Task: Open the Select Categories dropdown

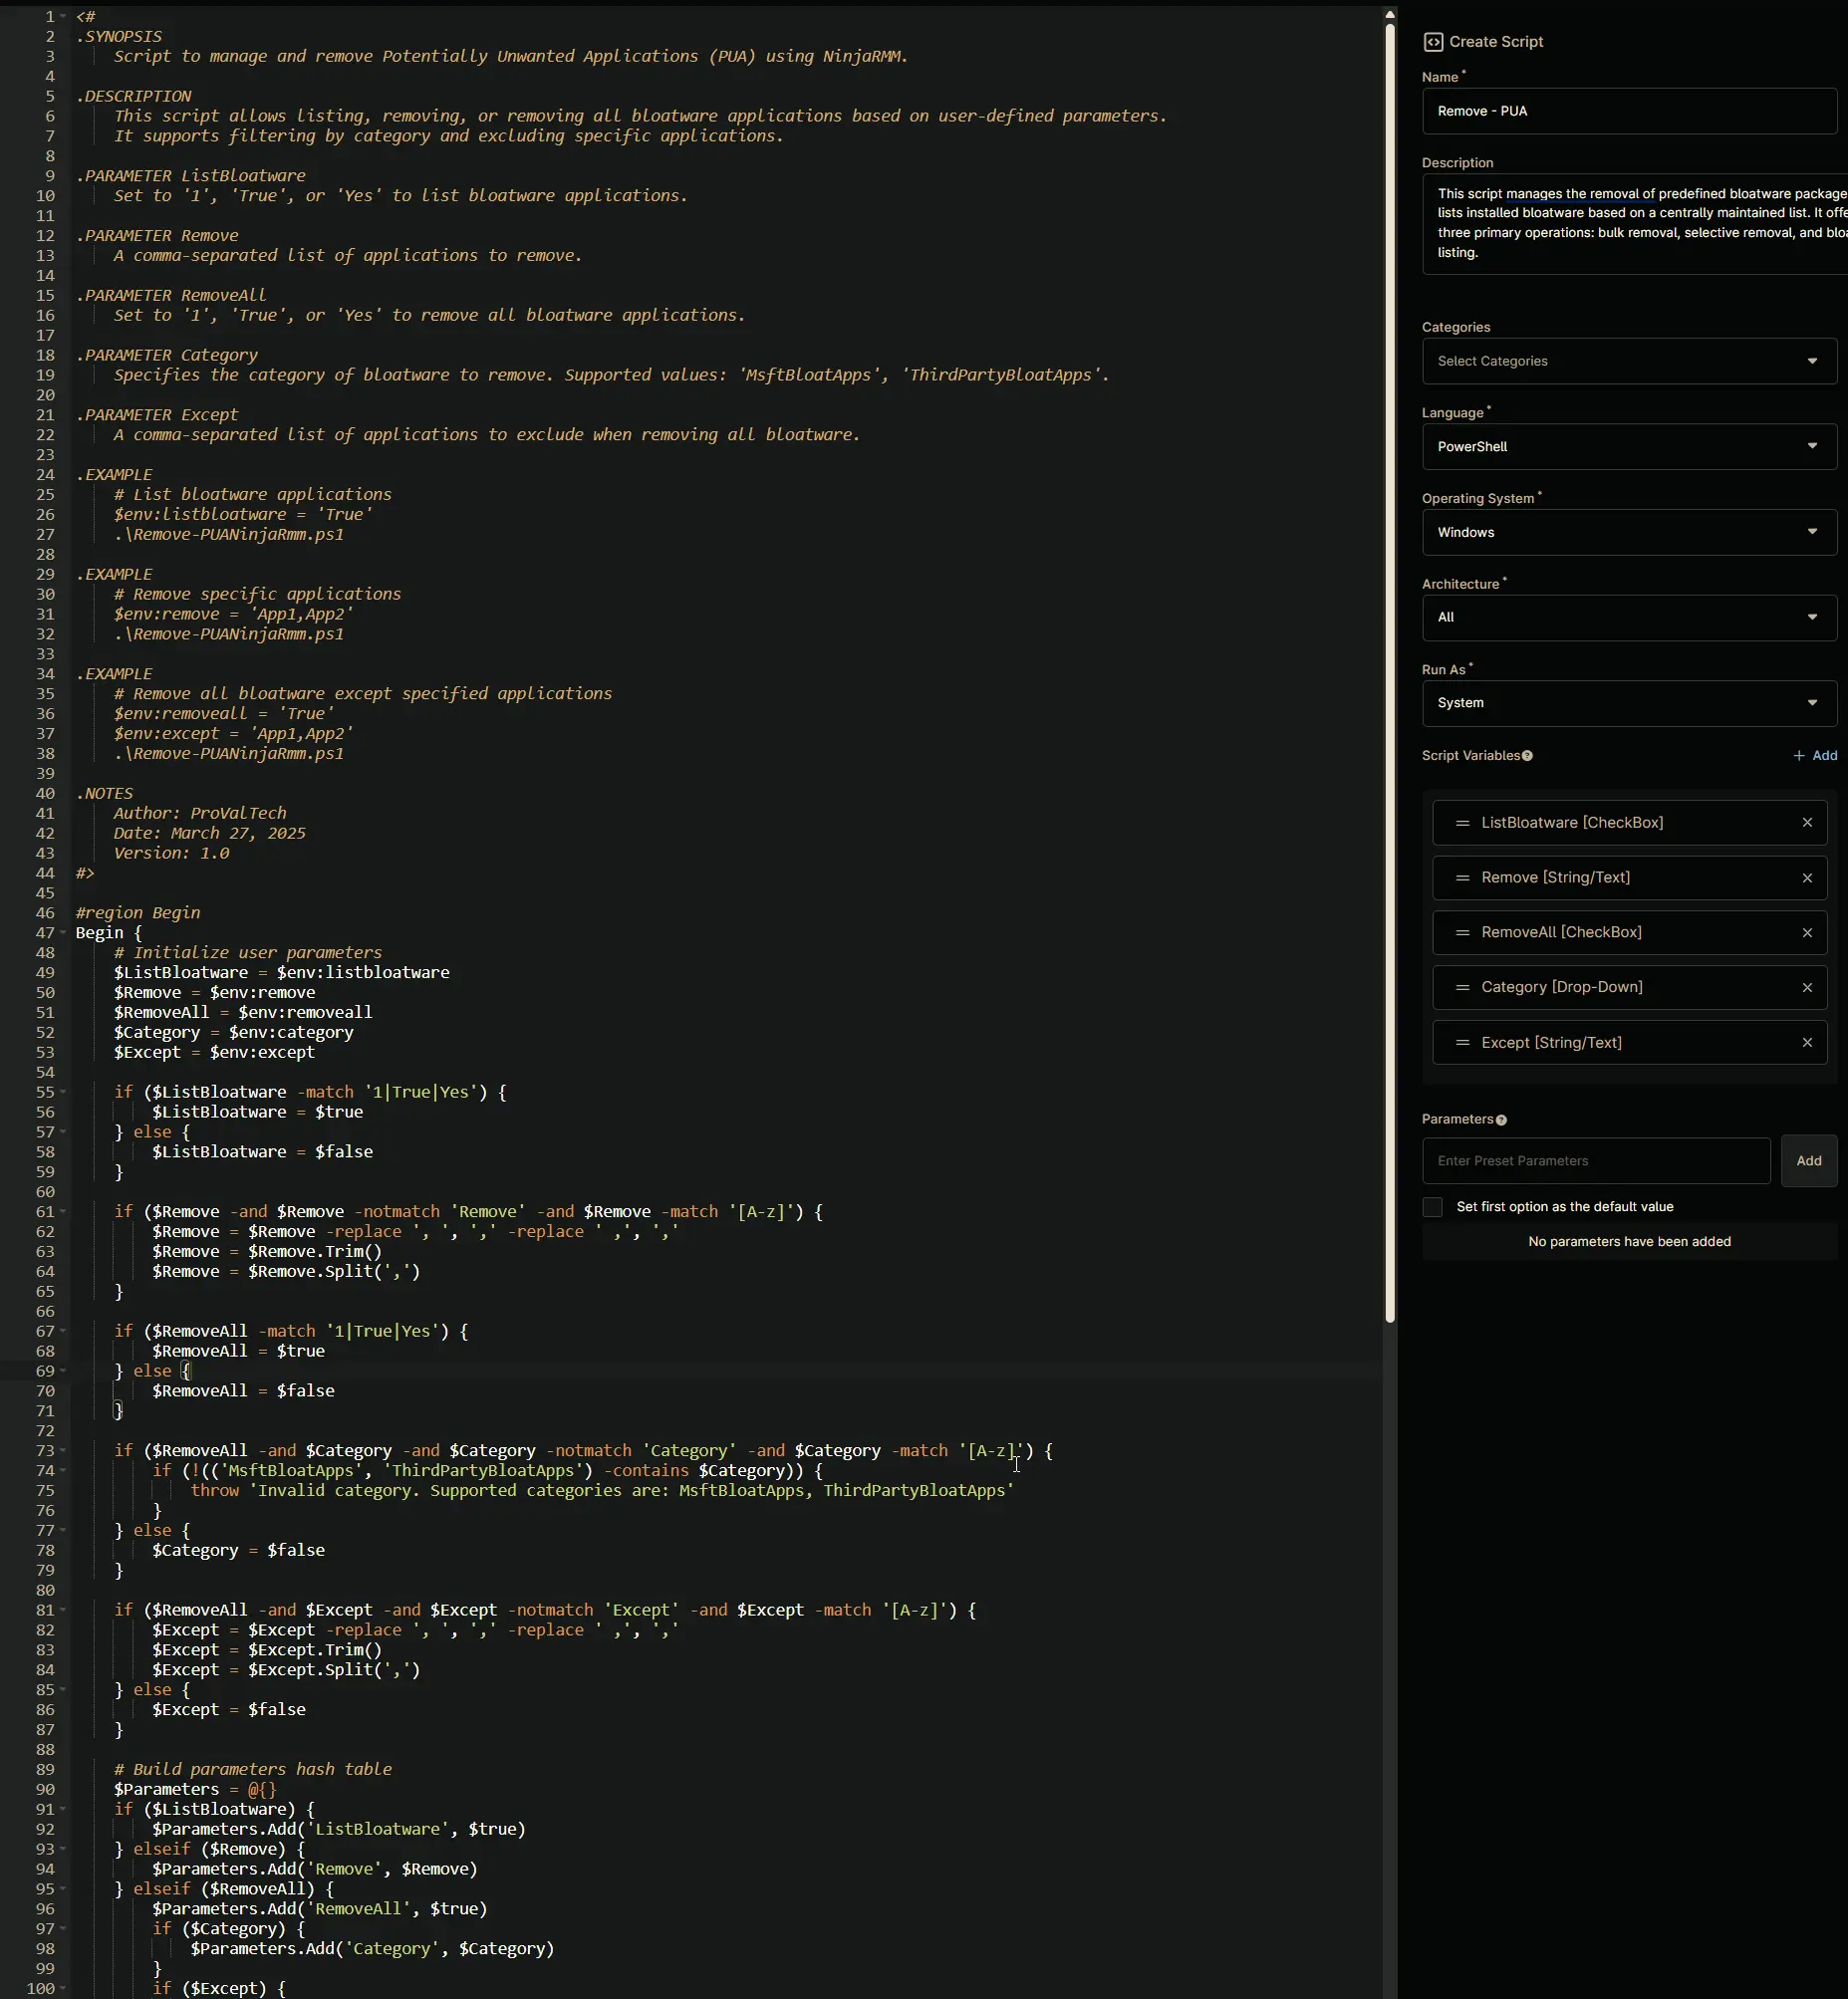Action: point(1629,361)
